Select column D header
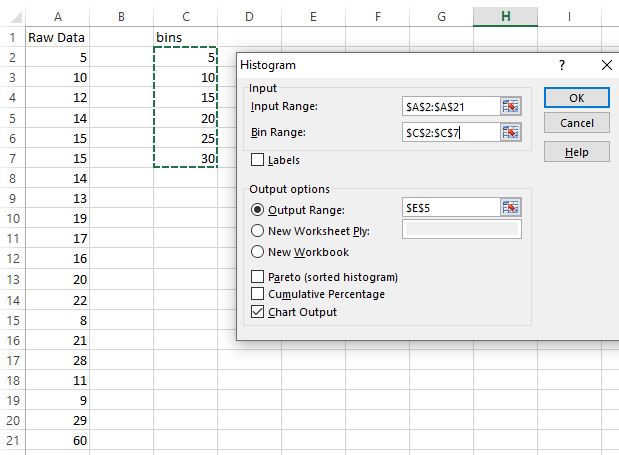619x455 pixels. click(x=249, y=17)
